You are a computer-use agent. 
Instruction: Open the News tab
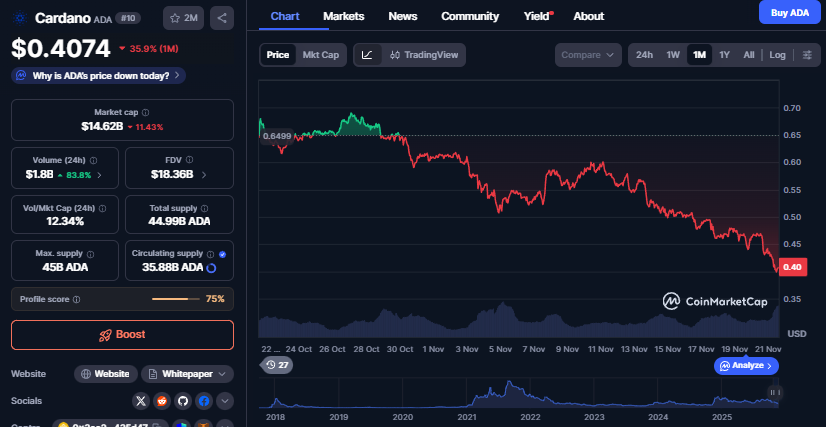pos(403,16)
